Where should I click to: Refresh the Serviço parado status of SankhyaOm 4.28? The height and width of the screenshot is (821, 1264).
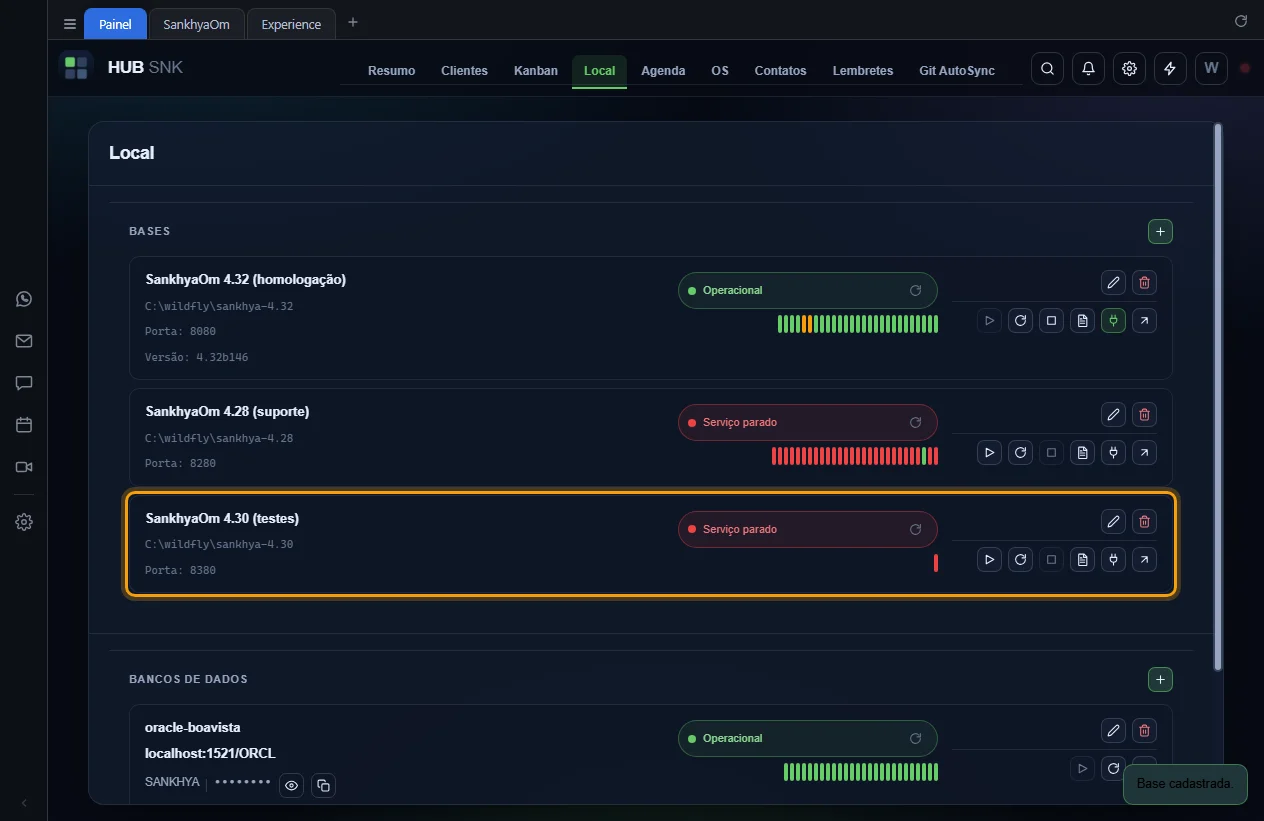click(x=915, y=422)
